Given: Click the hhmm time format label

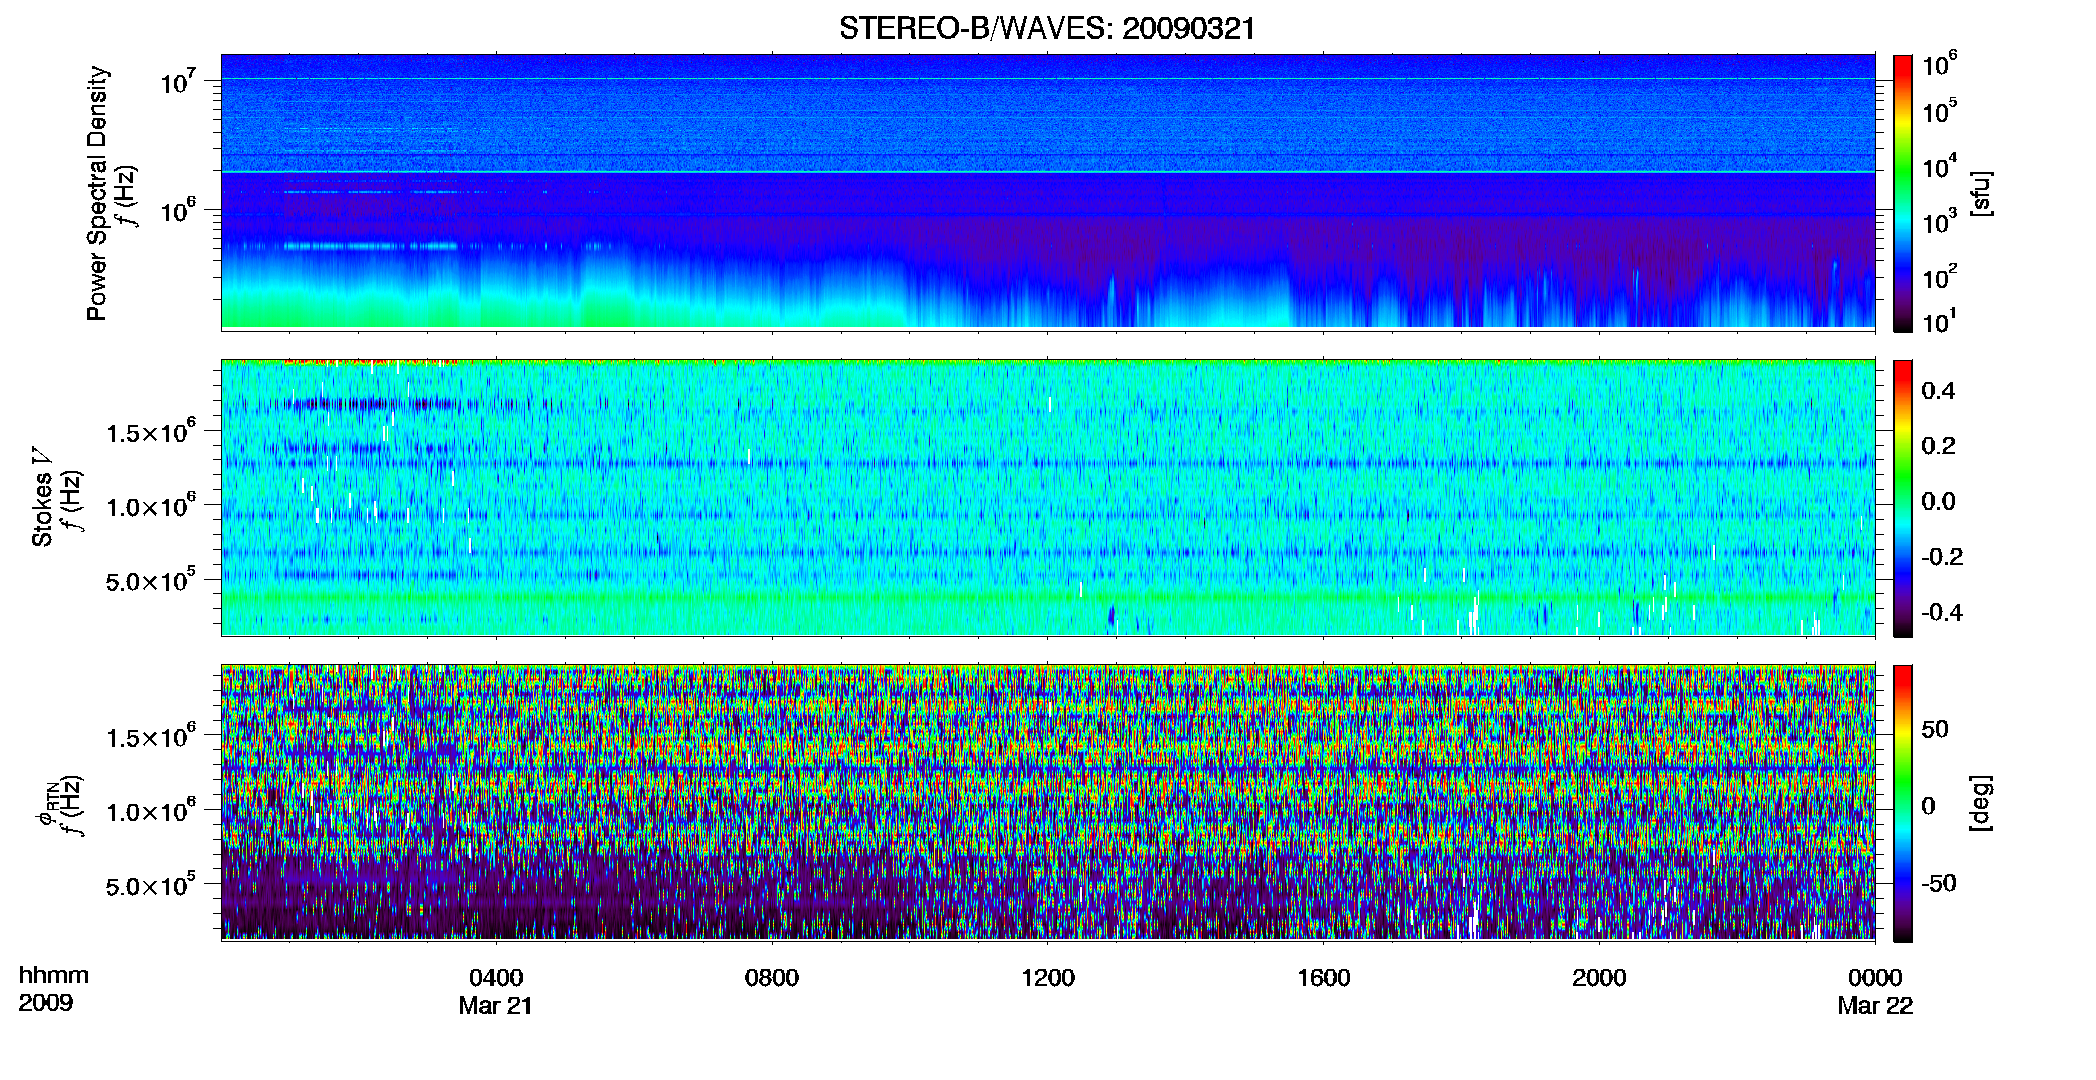Looking at the screenshot, I should point(54,976).
